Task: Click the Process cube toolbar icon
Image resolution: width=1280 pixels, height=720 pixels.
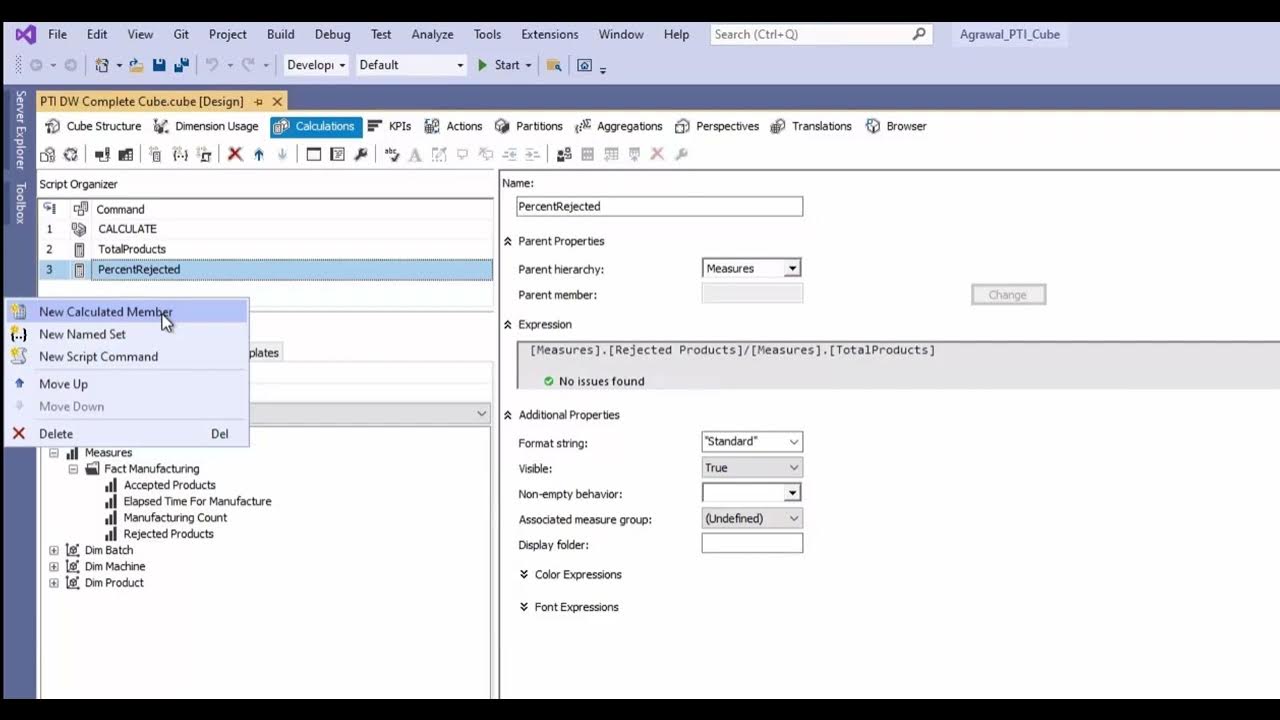Action: [x=47, y=154]
